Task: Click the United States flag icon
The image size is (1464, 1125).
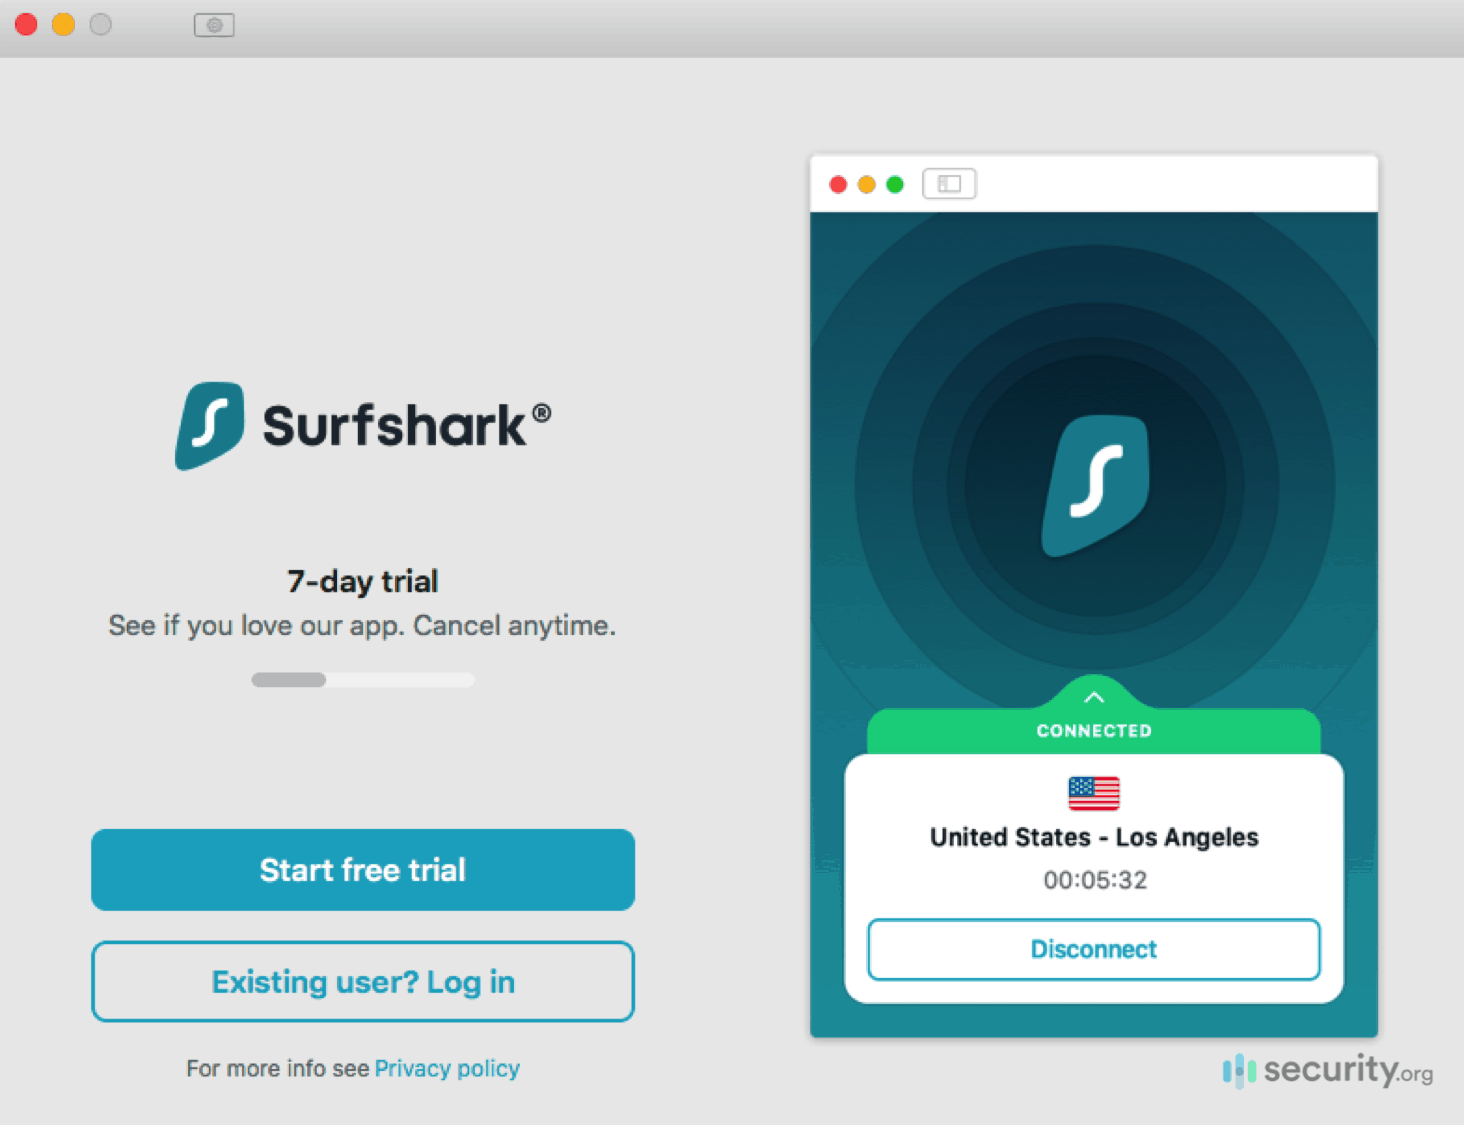Action: [1094, 793]
